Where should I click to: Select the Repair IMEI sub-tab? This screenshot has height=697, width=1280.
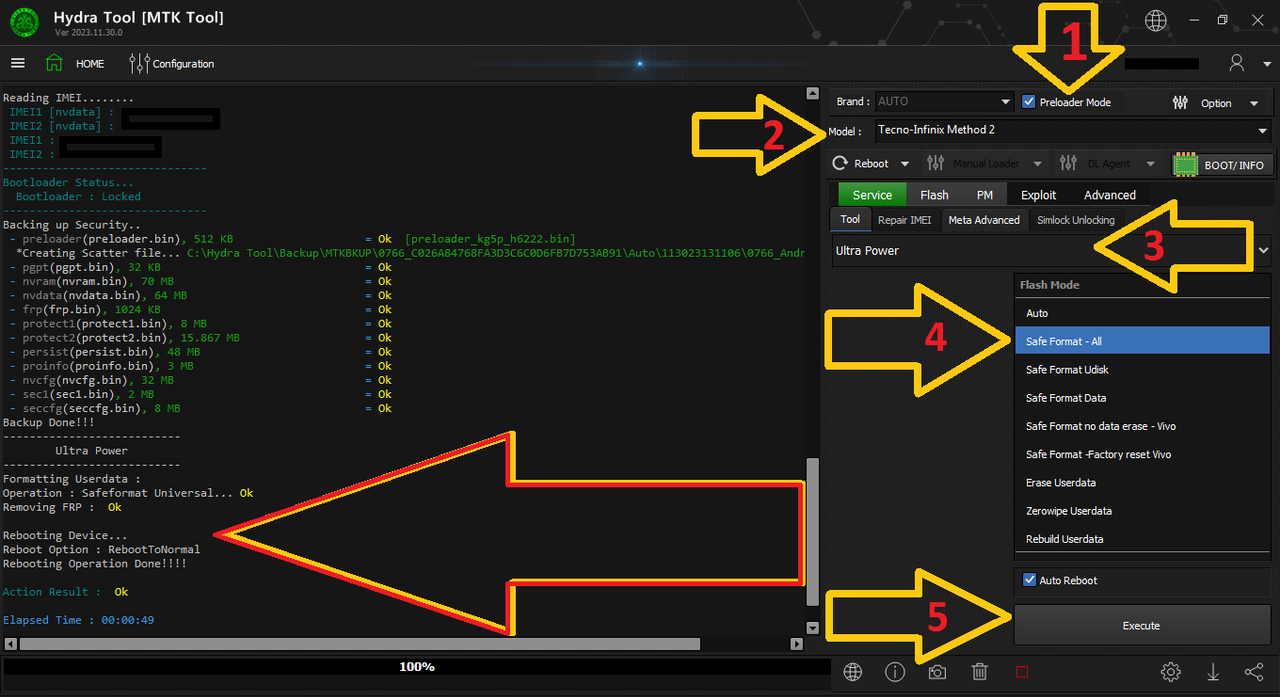(905, 220)
